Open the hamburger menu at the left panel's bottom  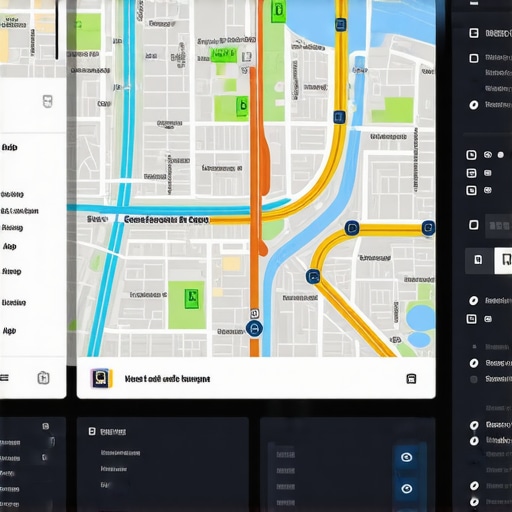pos(4,377)
